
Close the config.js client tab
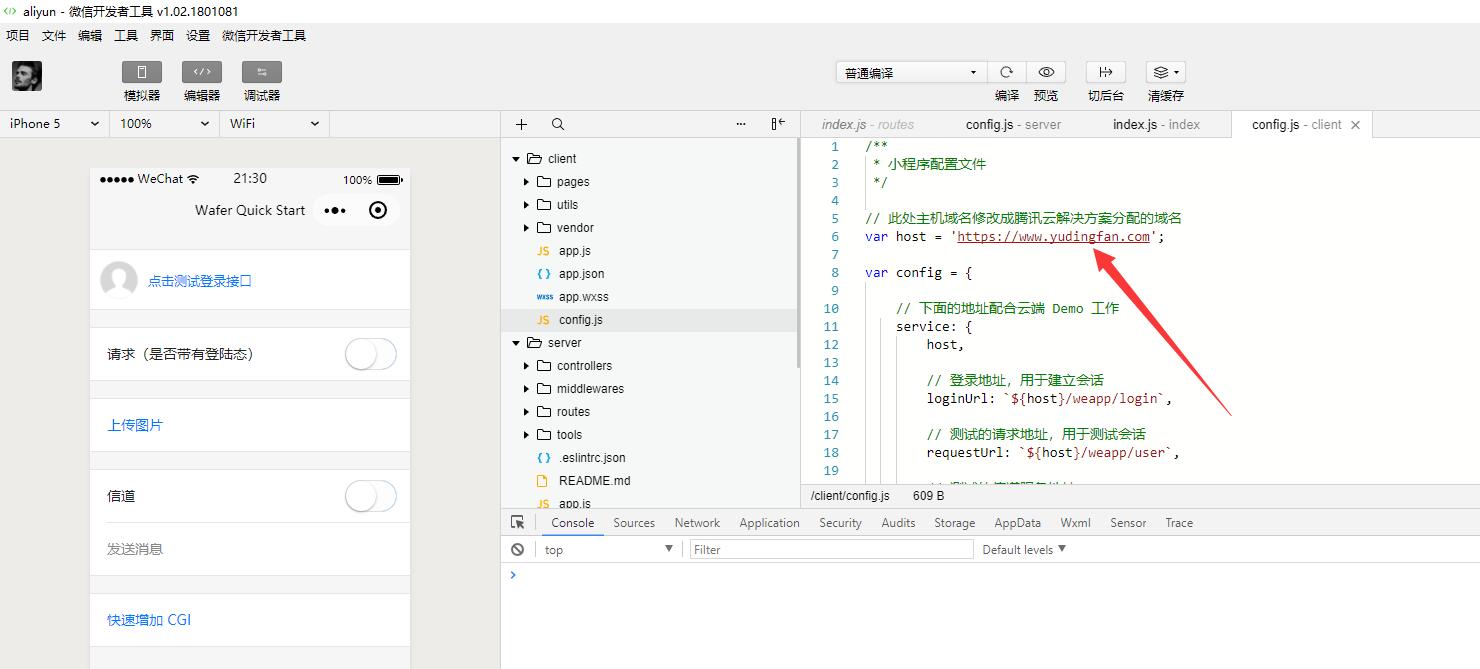(1355, 125)
